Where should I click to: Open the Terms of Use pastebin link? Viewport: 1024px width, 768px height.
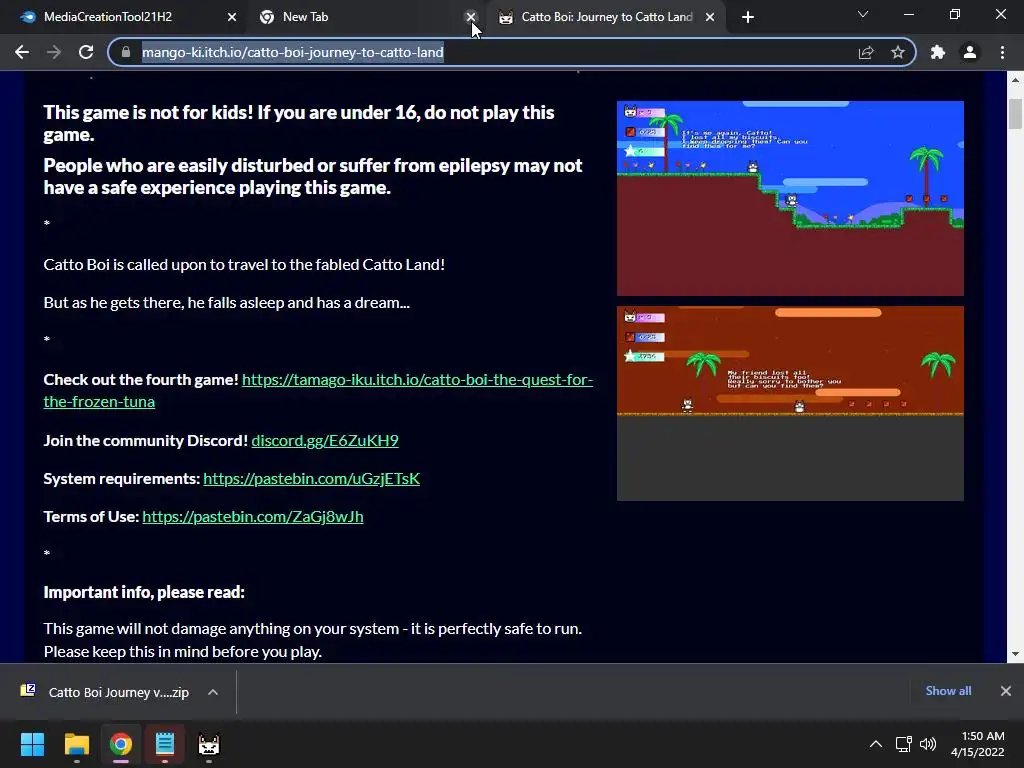pos(253,517)
